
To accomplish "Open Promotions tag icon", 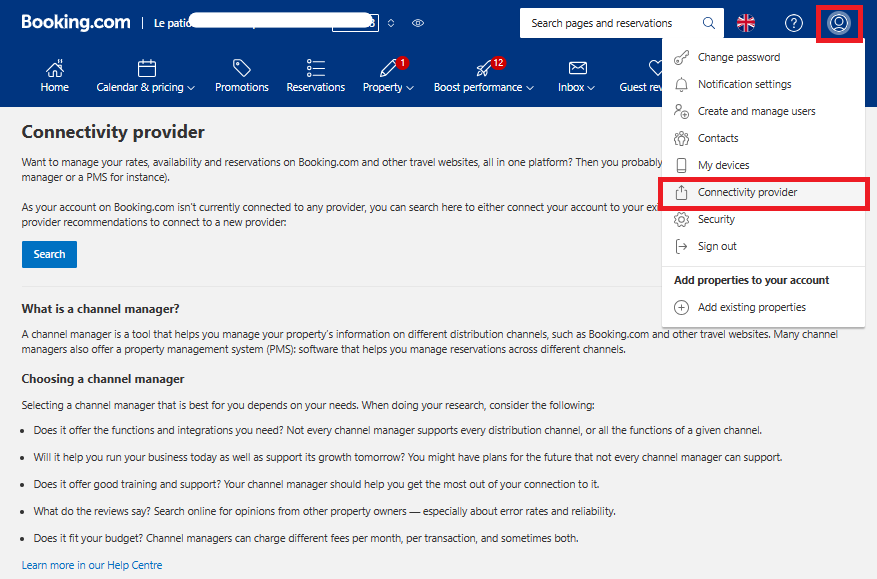I will (242, 68).
